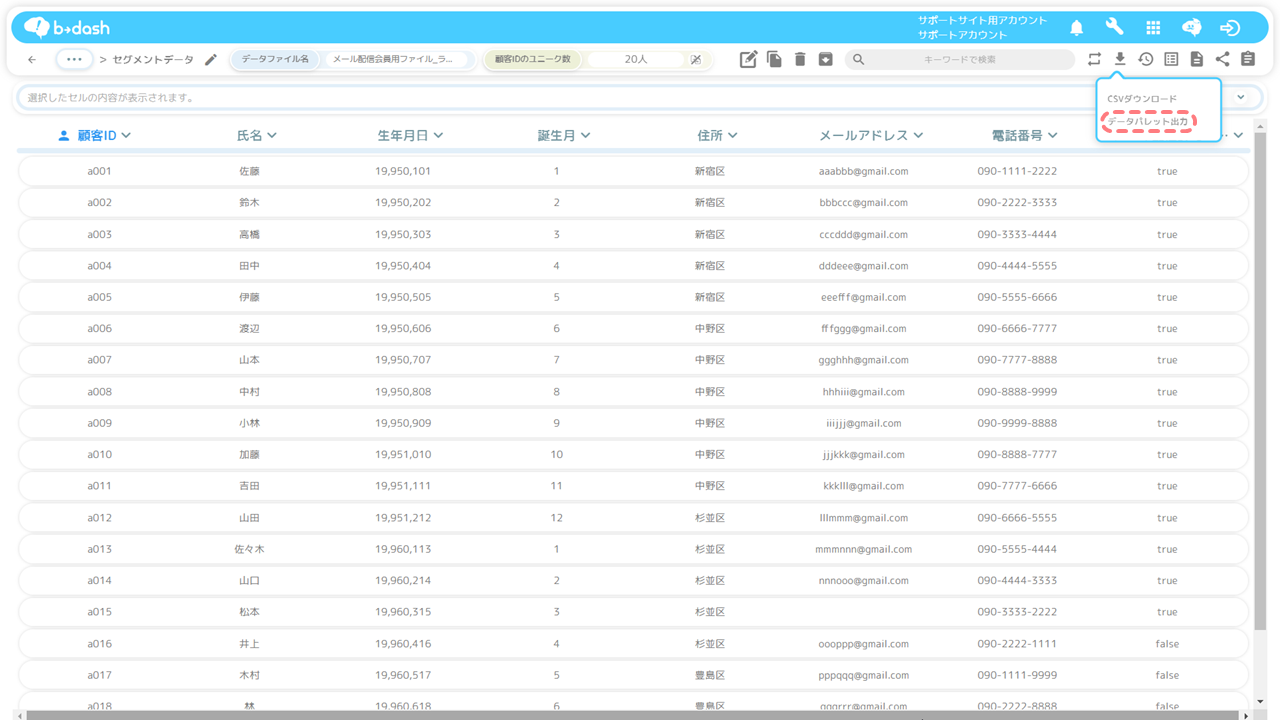Click the 20人 count value

click(636, 60)
